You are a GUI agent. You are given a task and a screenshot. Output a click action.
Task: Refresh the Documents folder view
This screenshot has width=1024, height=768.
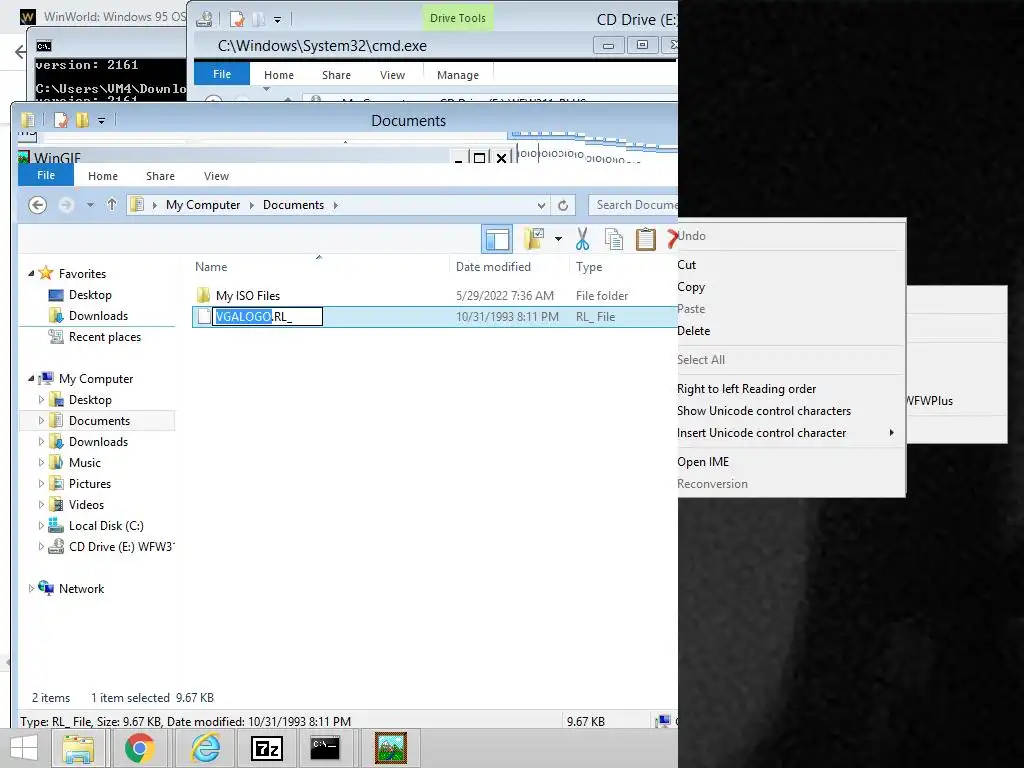pos(562,206)
